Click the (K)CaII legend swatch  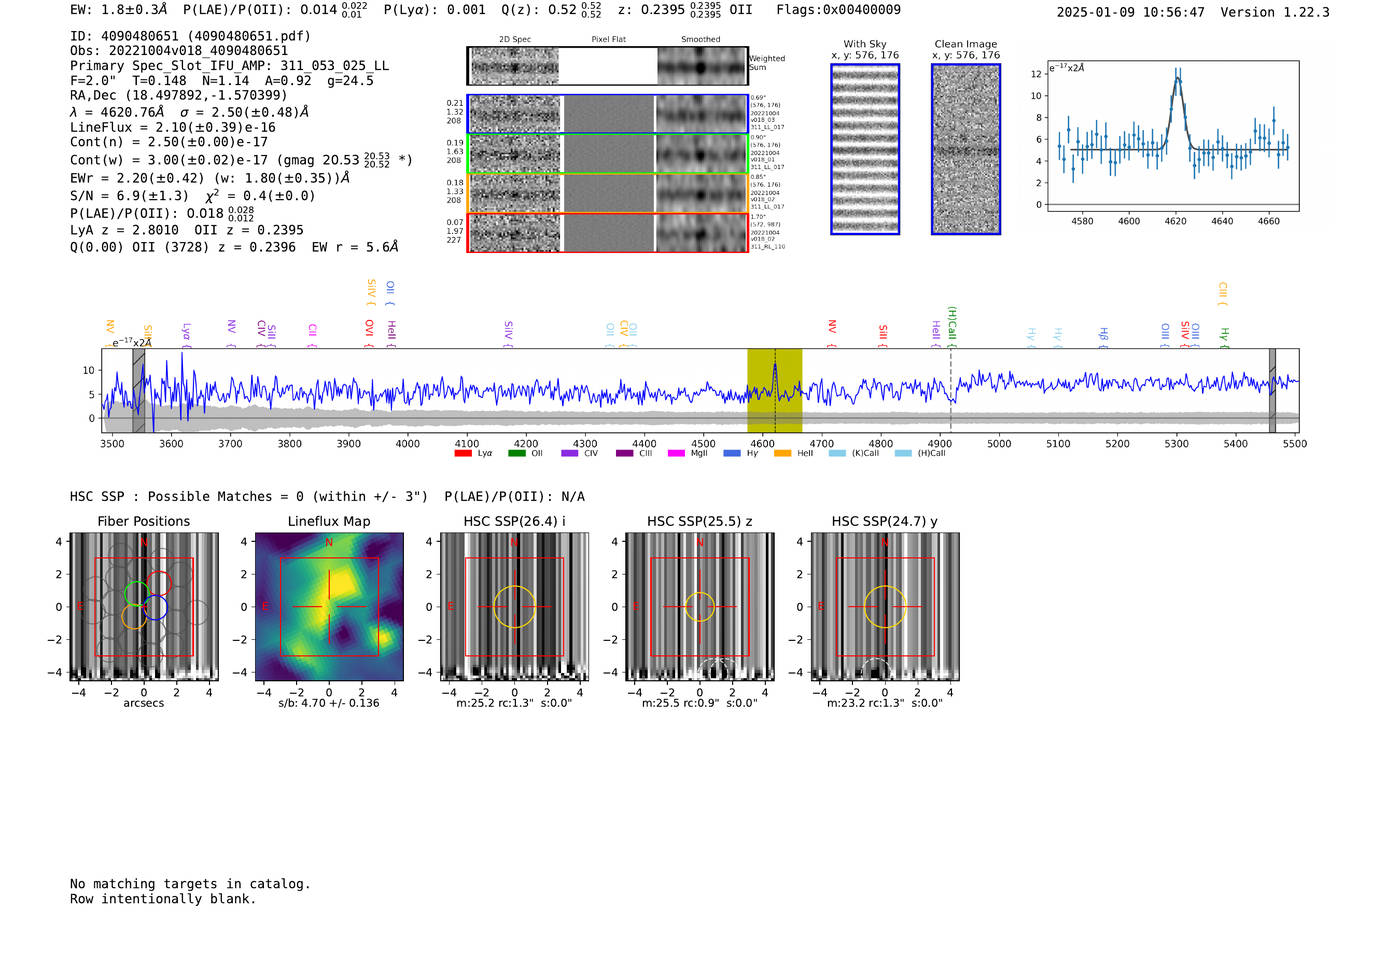click(x=837, y=454)
